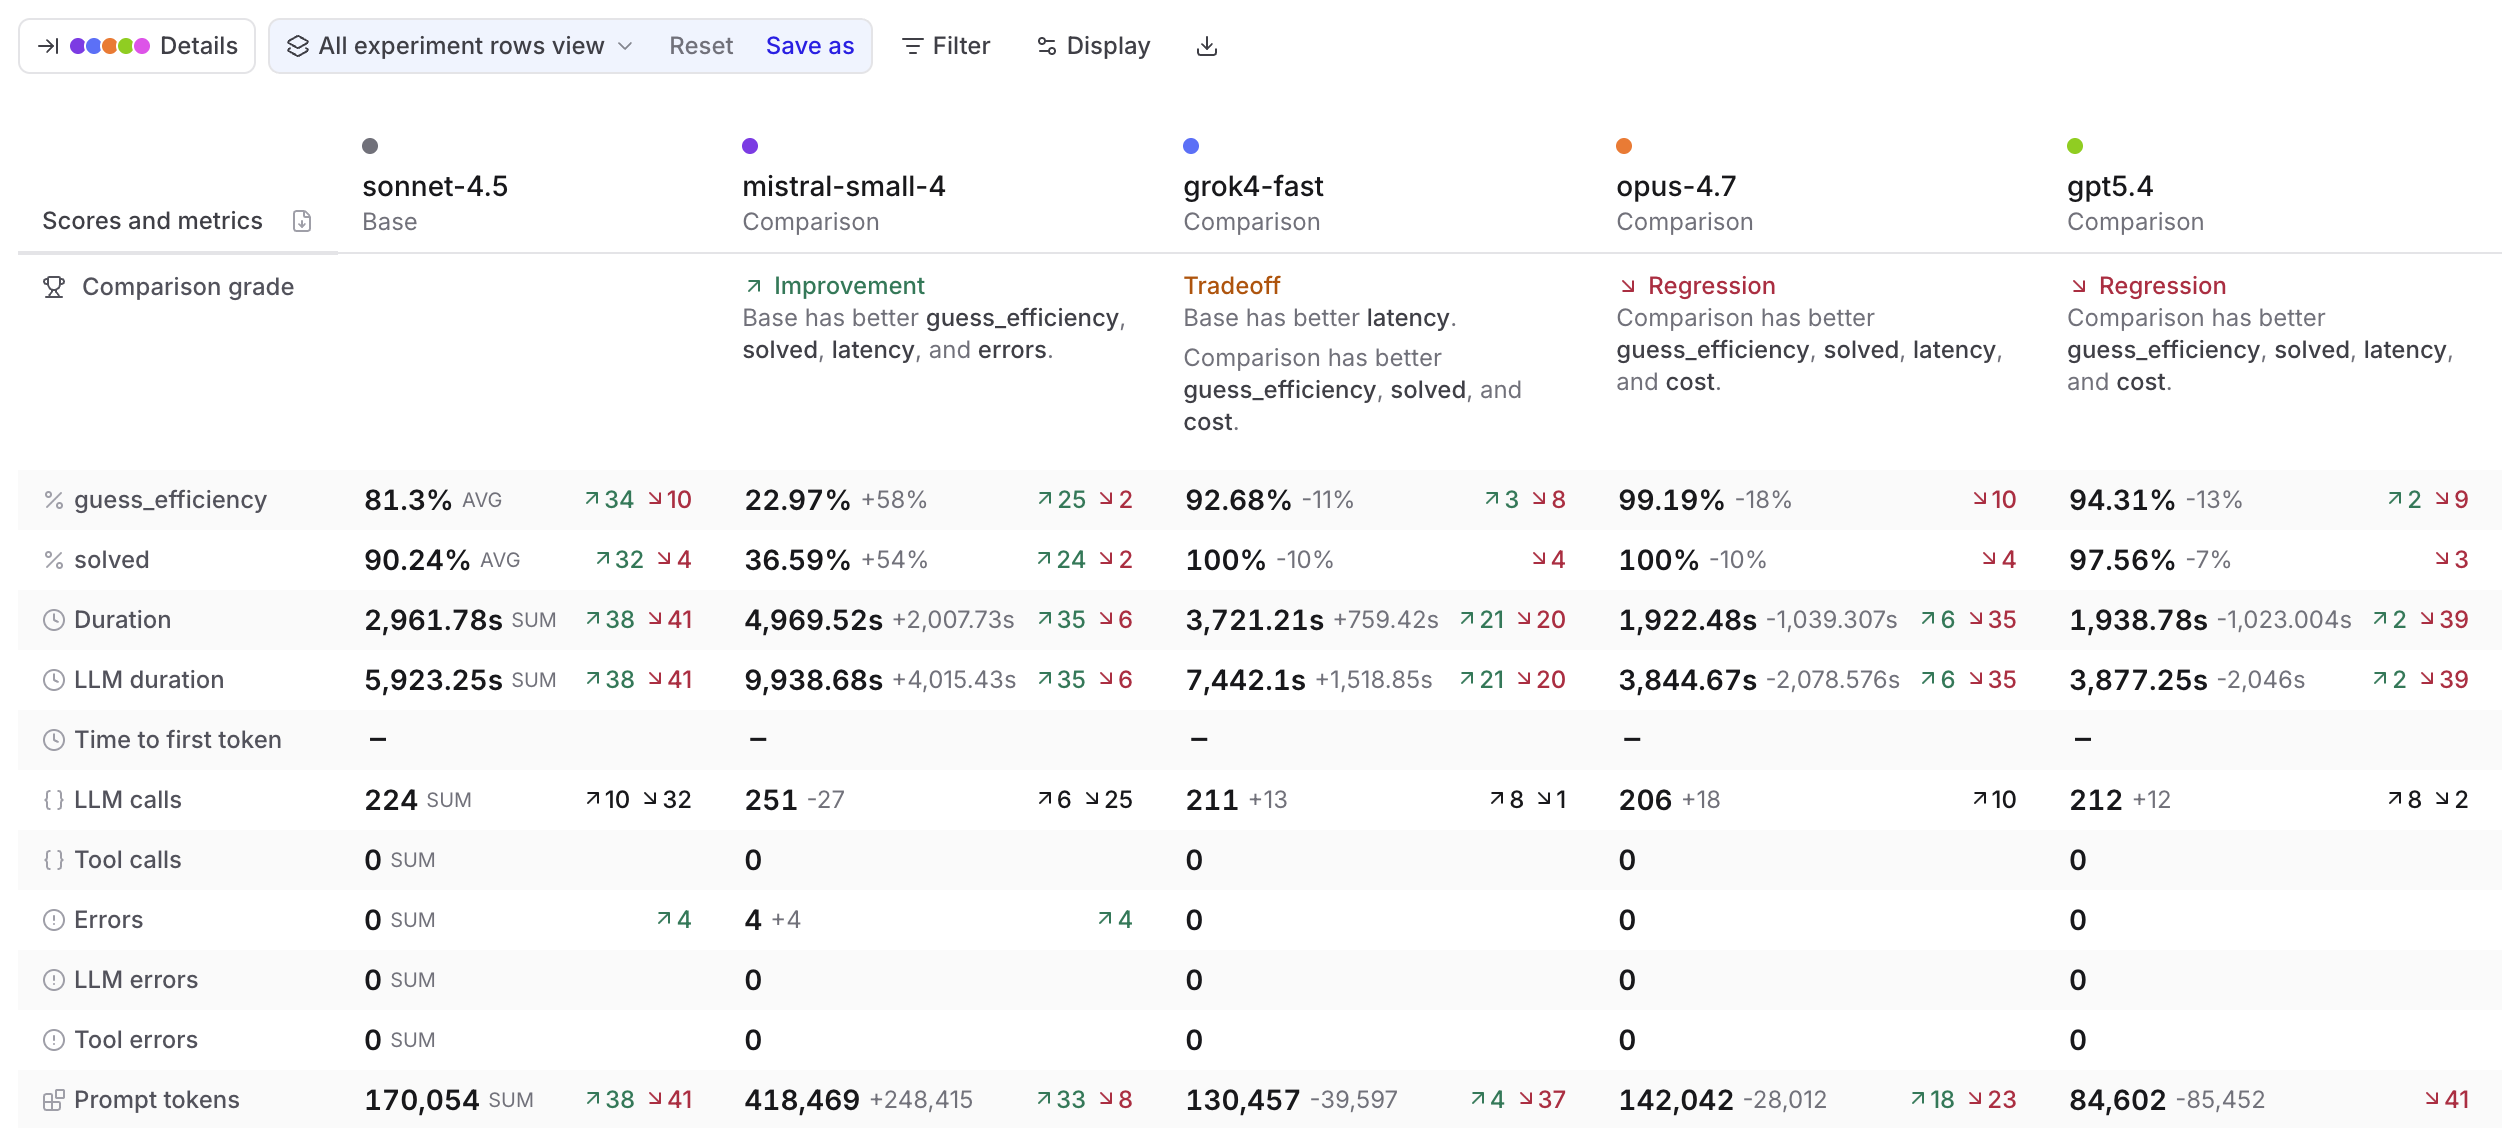2502x1128 pixels.
Task: Click the LLM errors row label
Action: [136, 980]
